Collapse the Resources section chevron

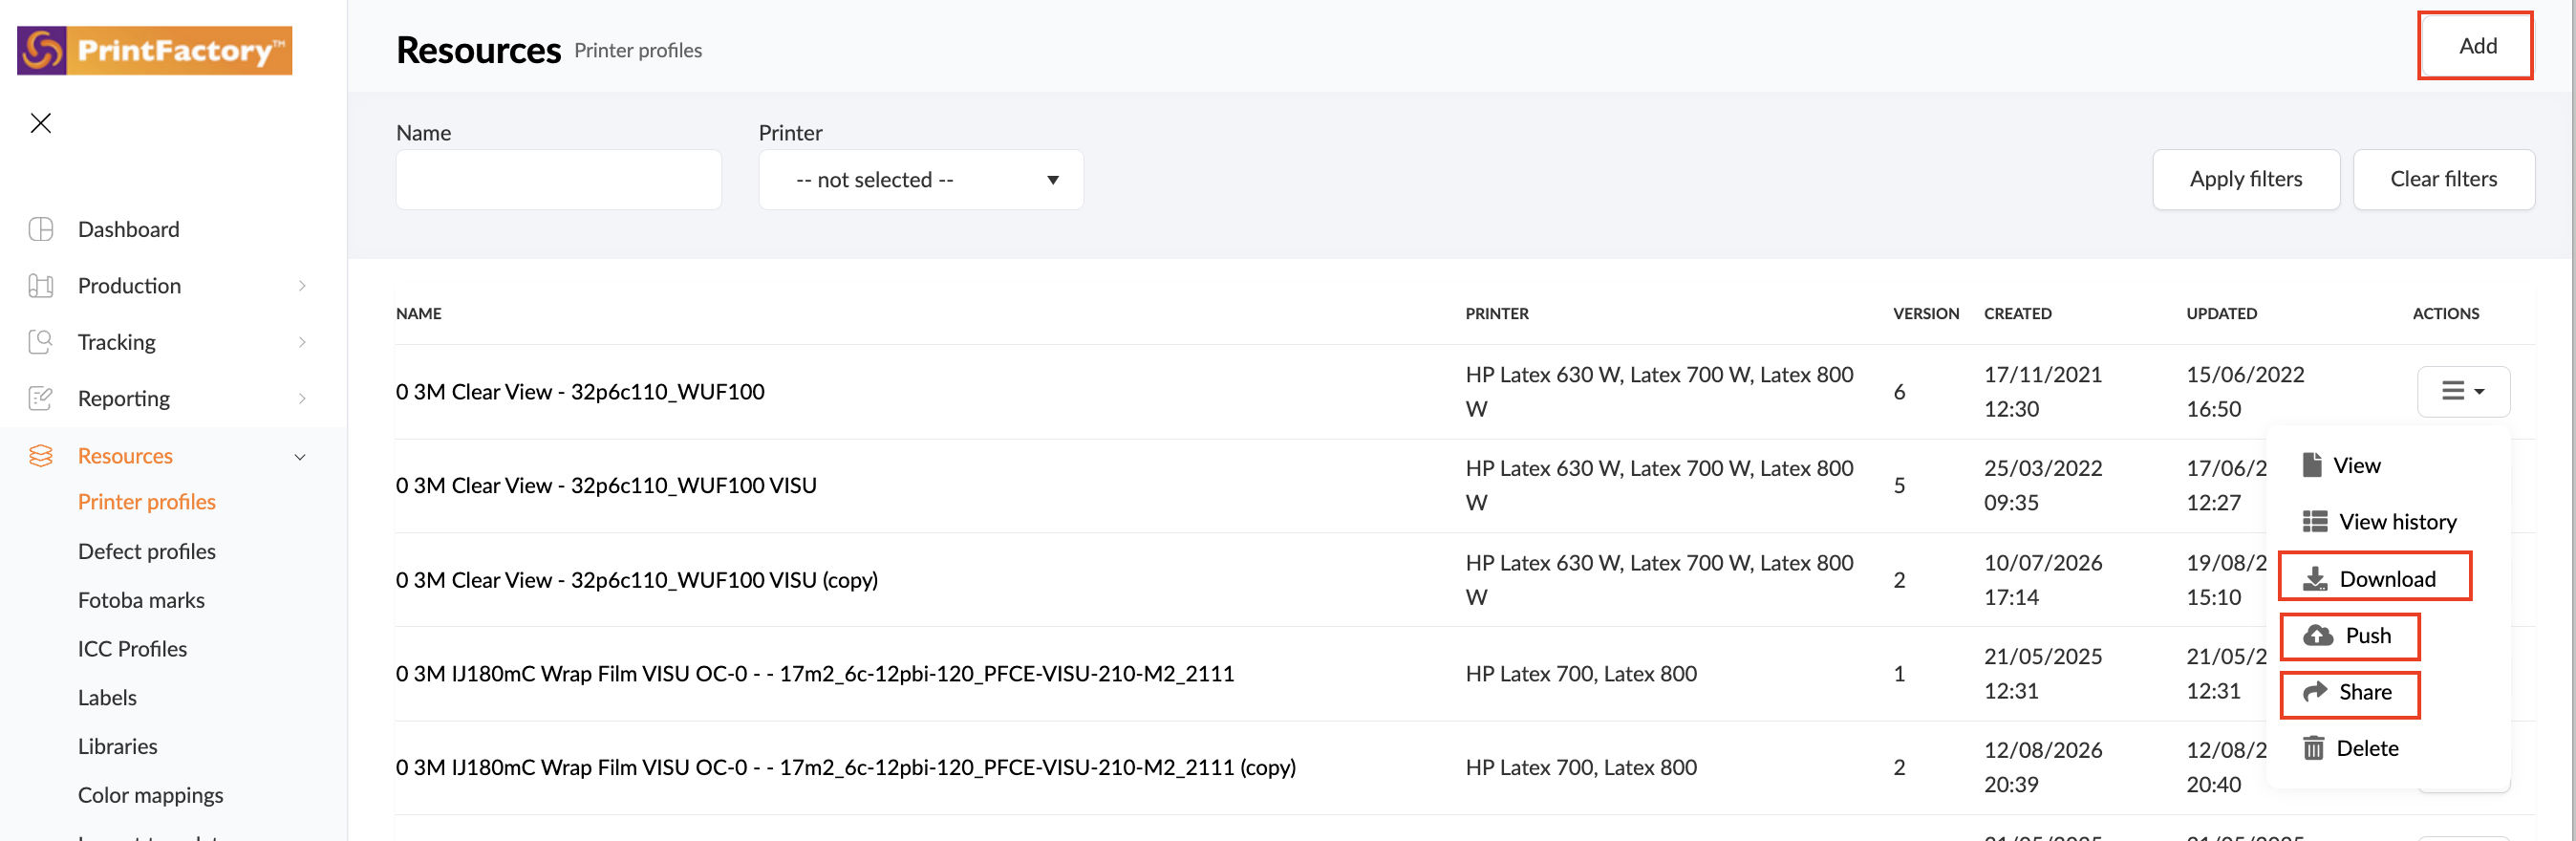coord(300,457)
